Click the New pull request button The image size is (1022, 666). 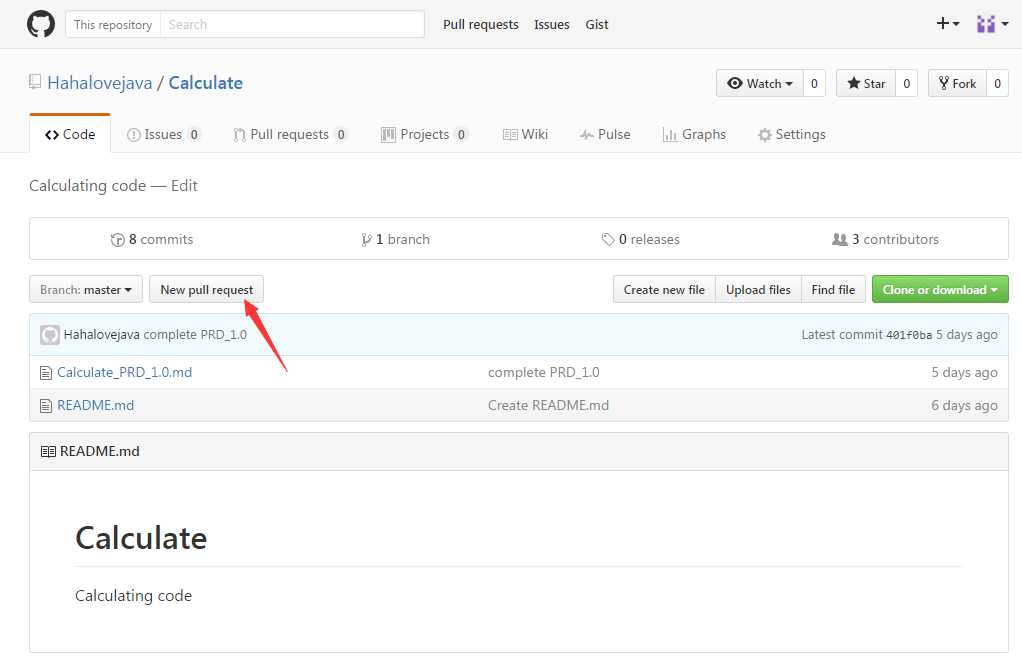207,289
